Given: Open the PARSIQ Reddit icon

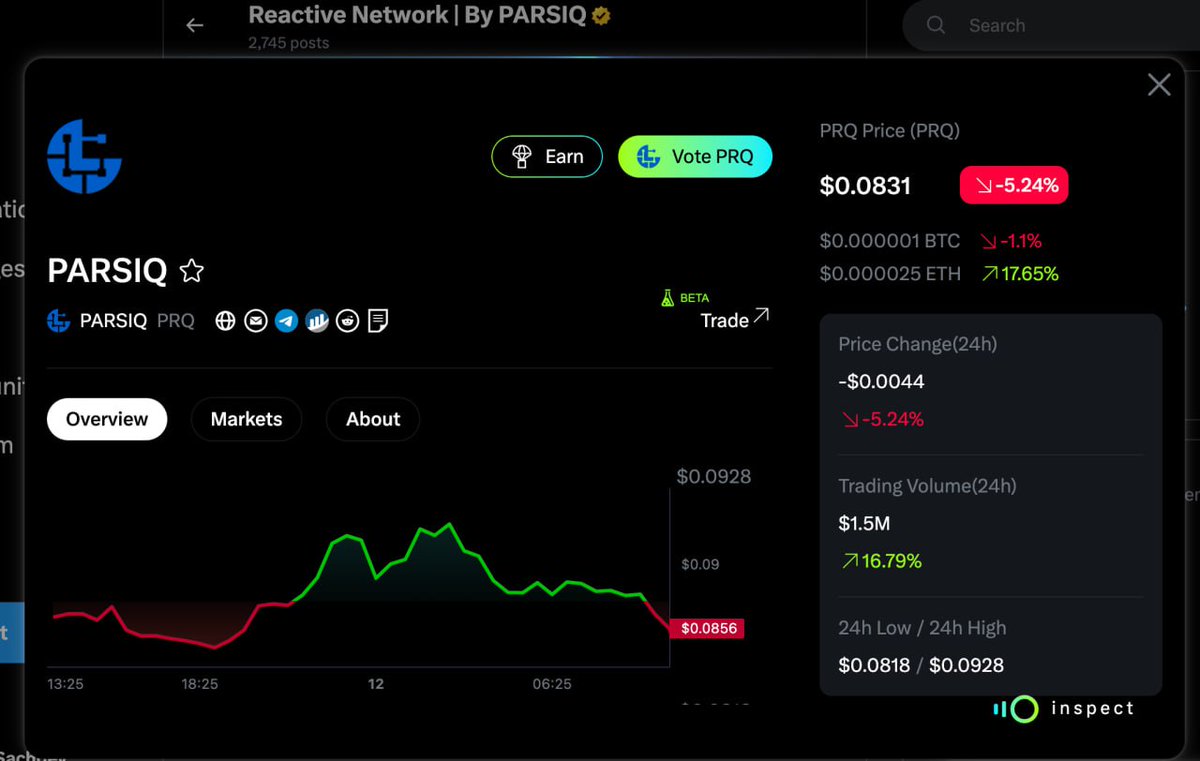Looking at the screenshot, I should coord(347,321).
